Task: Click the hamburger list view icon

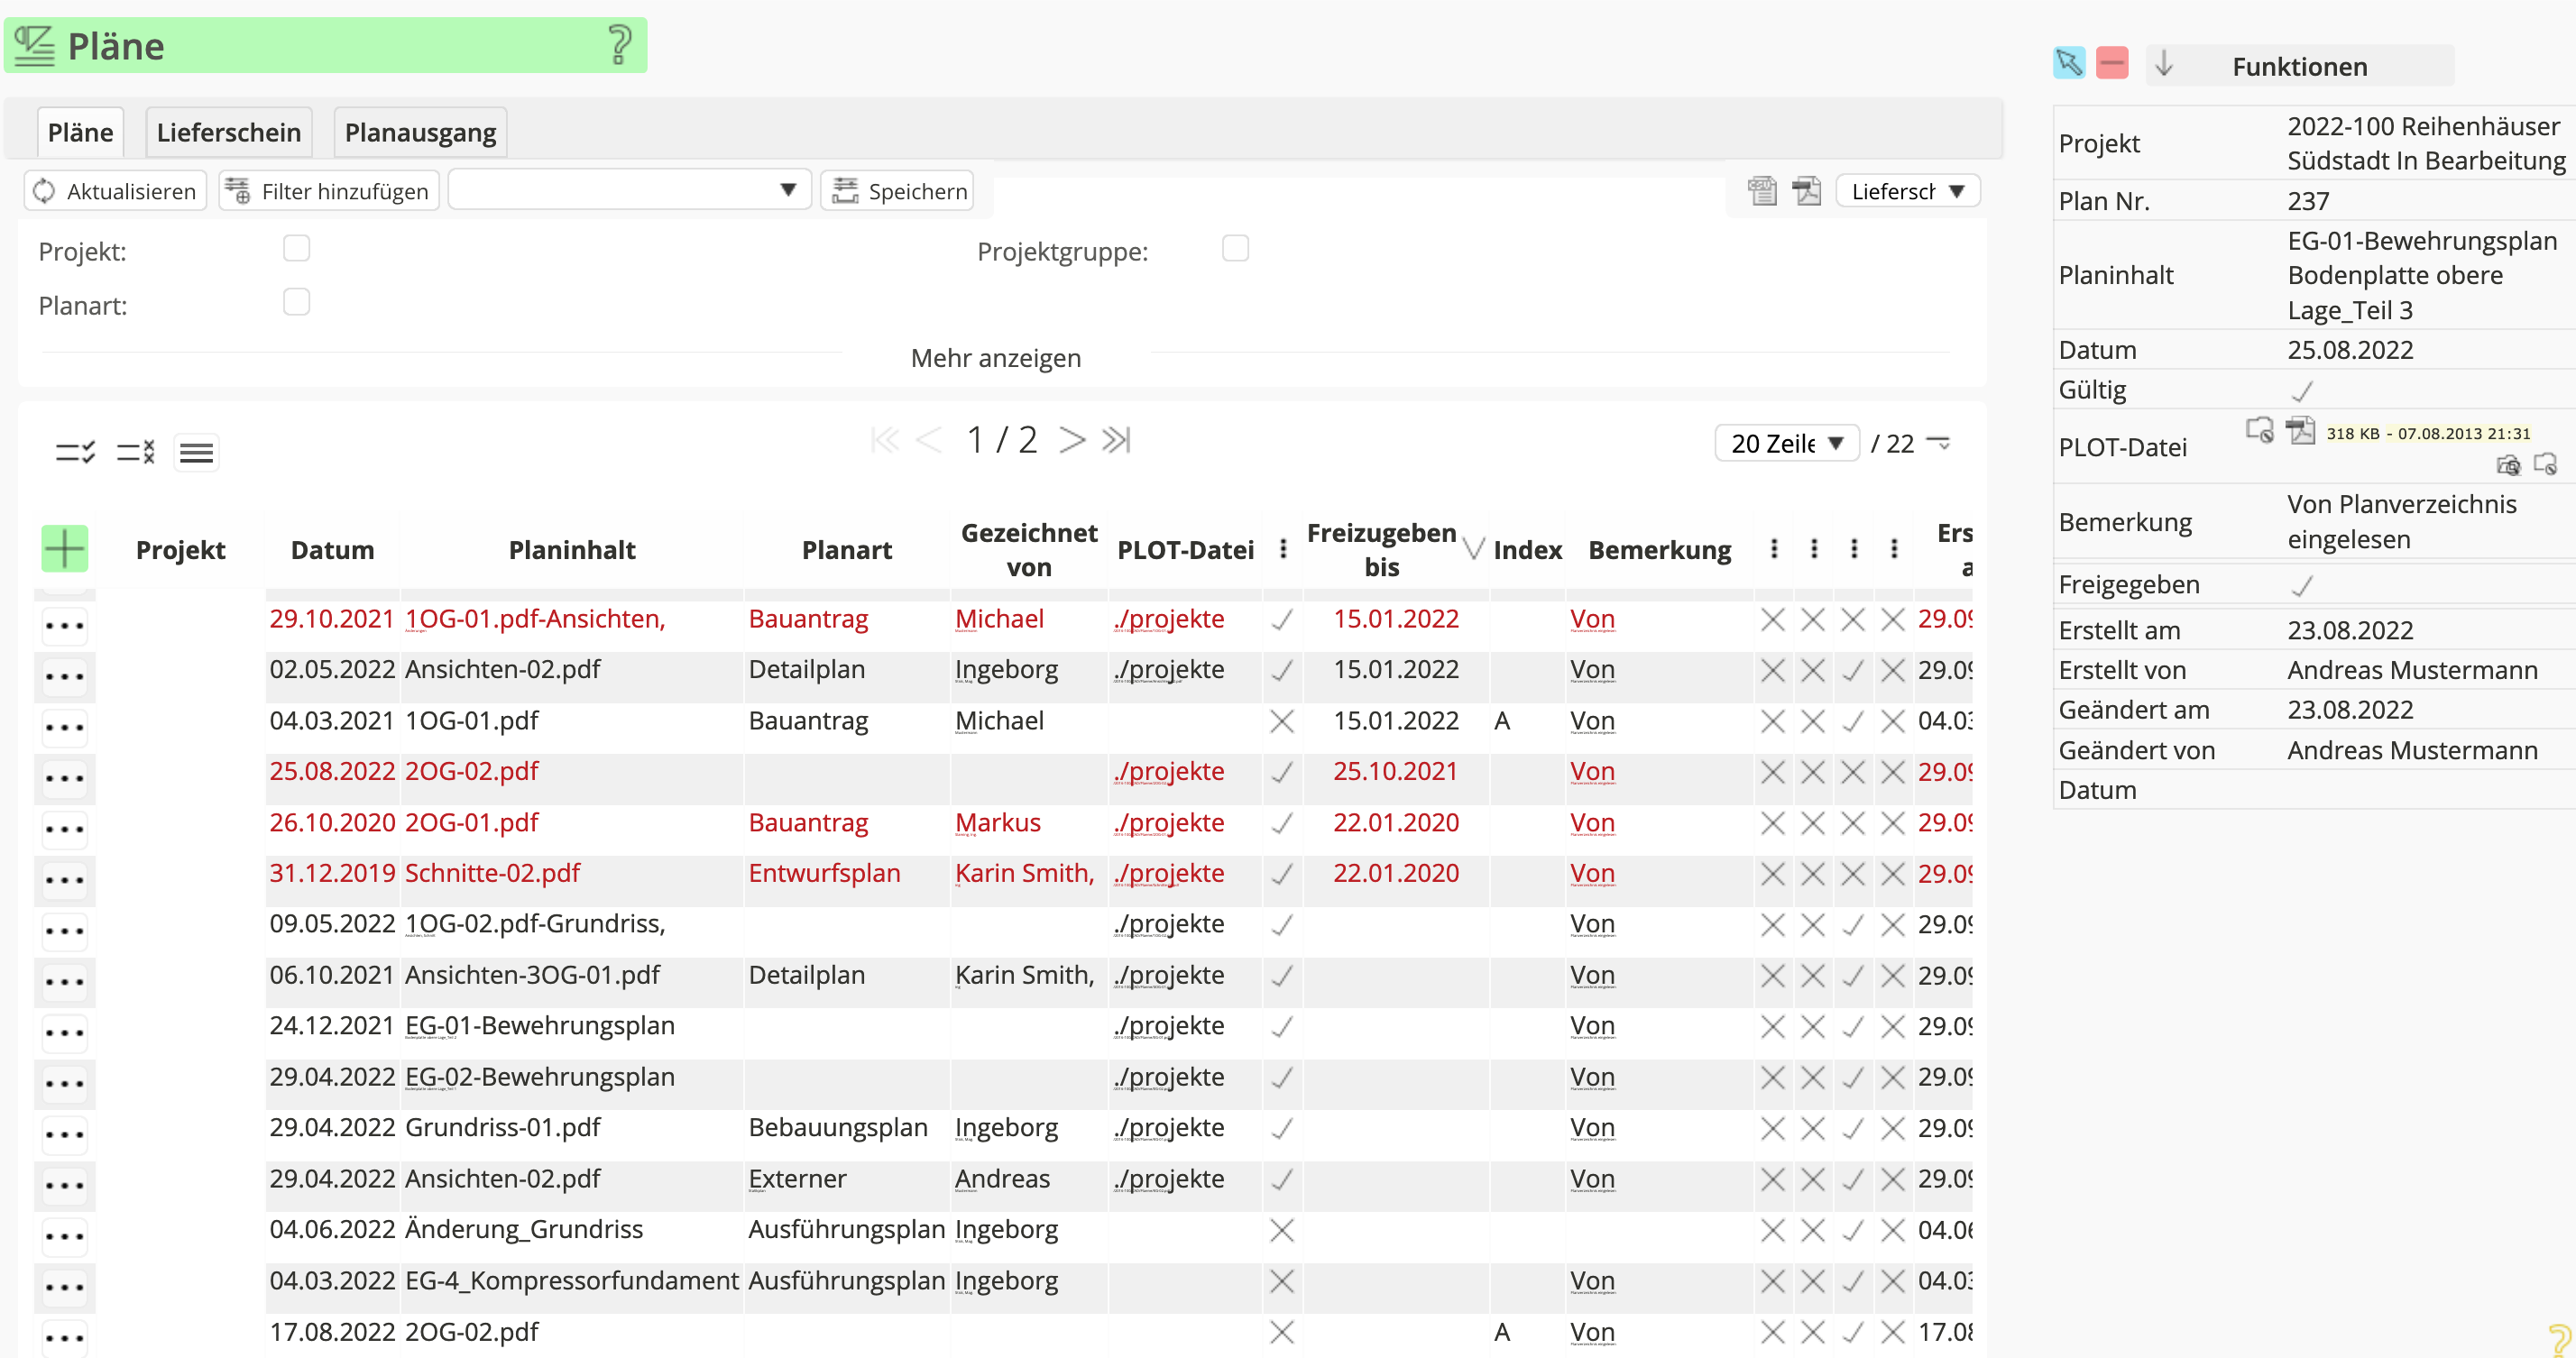Action: click(196, 453)
